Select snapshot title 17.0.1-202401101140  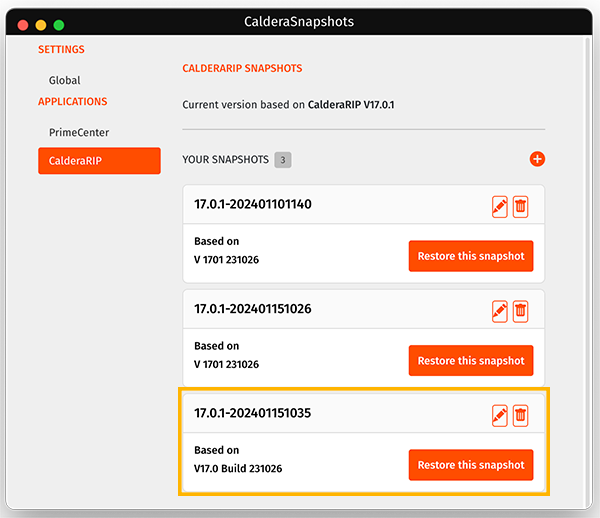coord(253,204)
